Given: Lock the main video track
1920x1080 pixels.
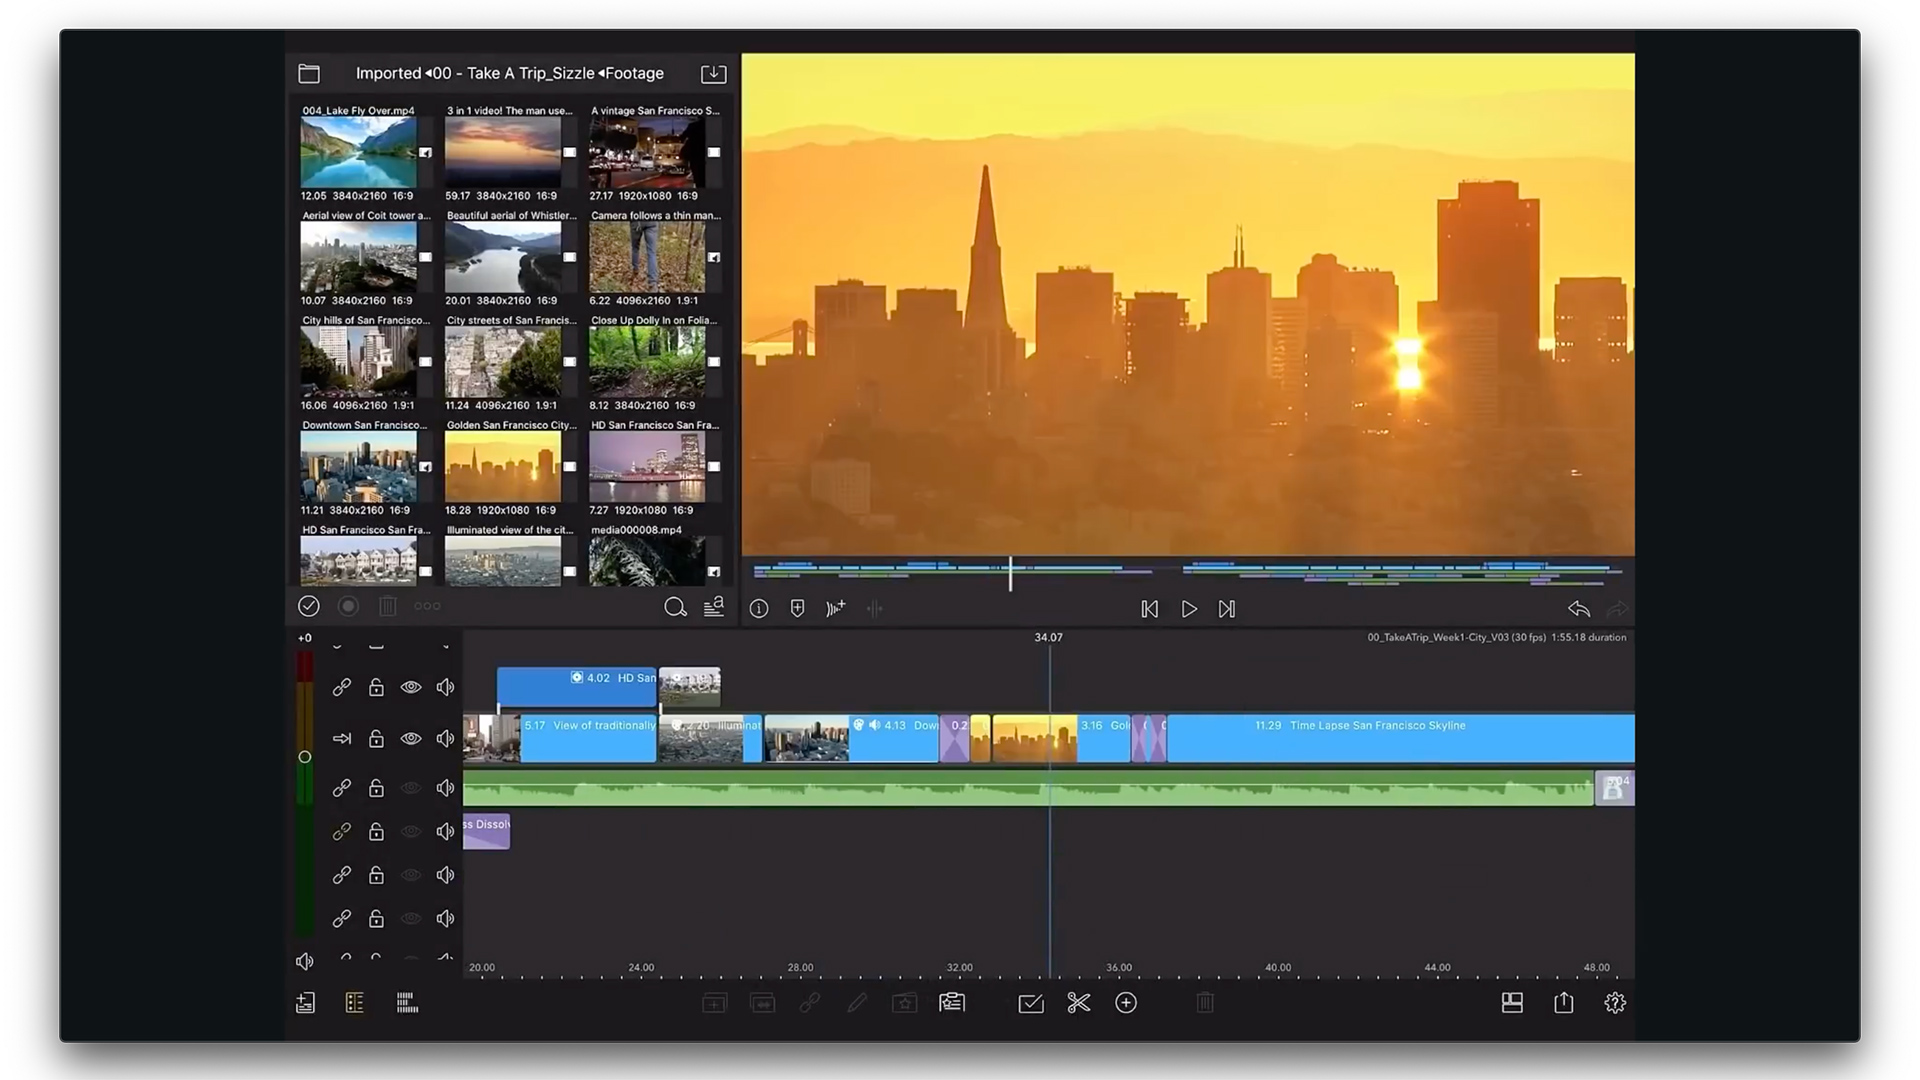Looking at the screenshot, I should tap(376, 739).
